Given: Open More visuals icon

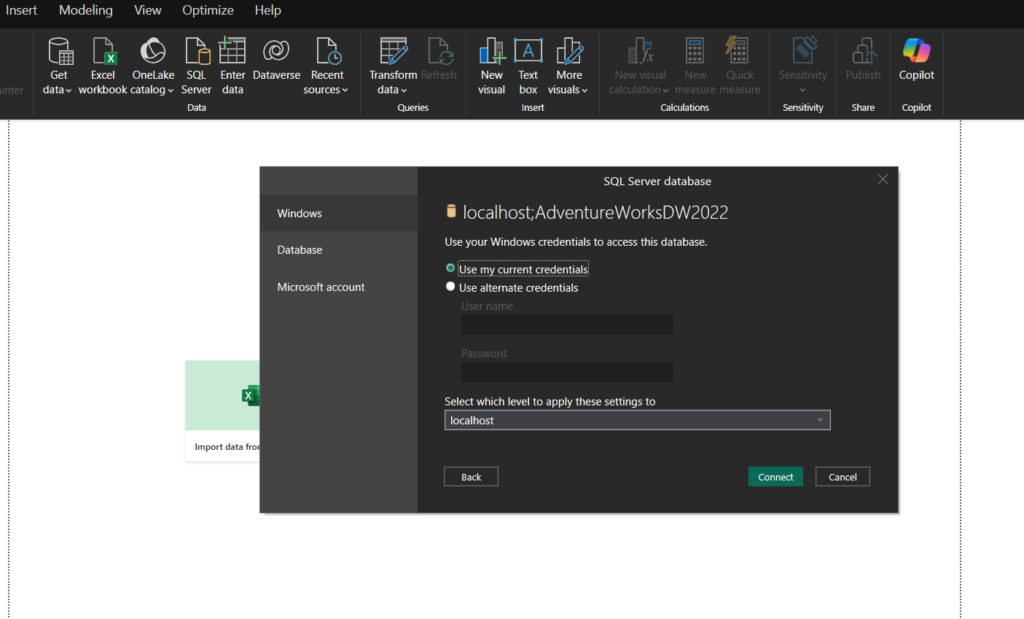Looking at the screenshot, I should pos(569,52).
